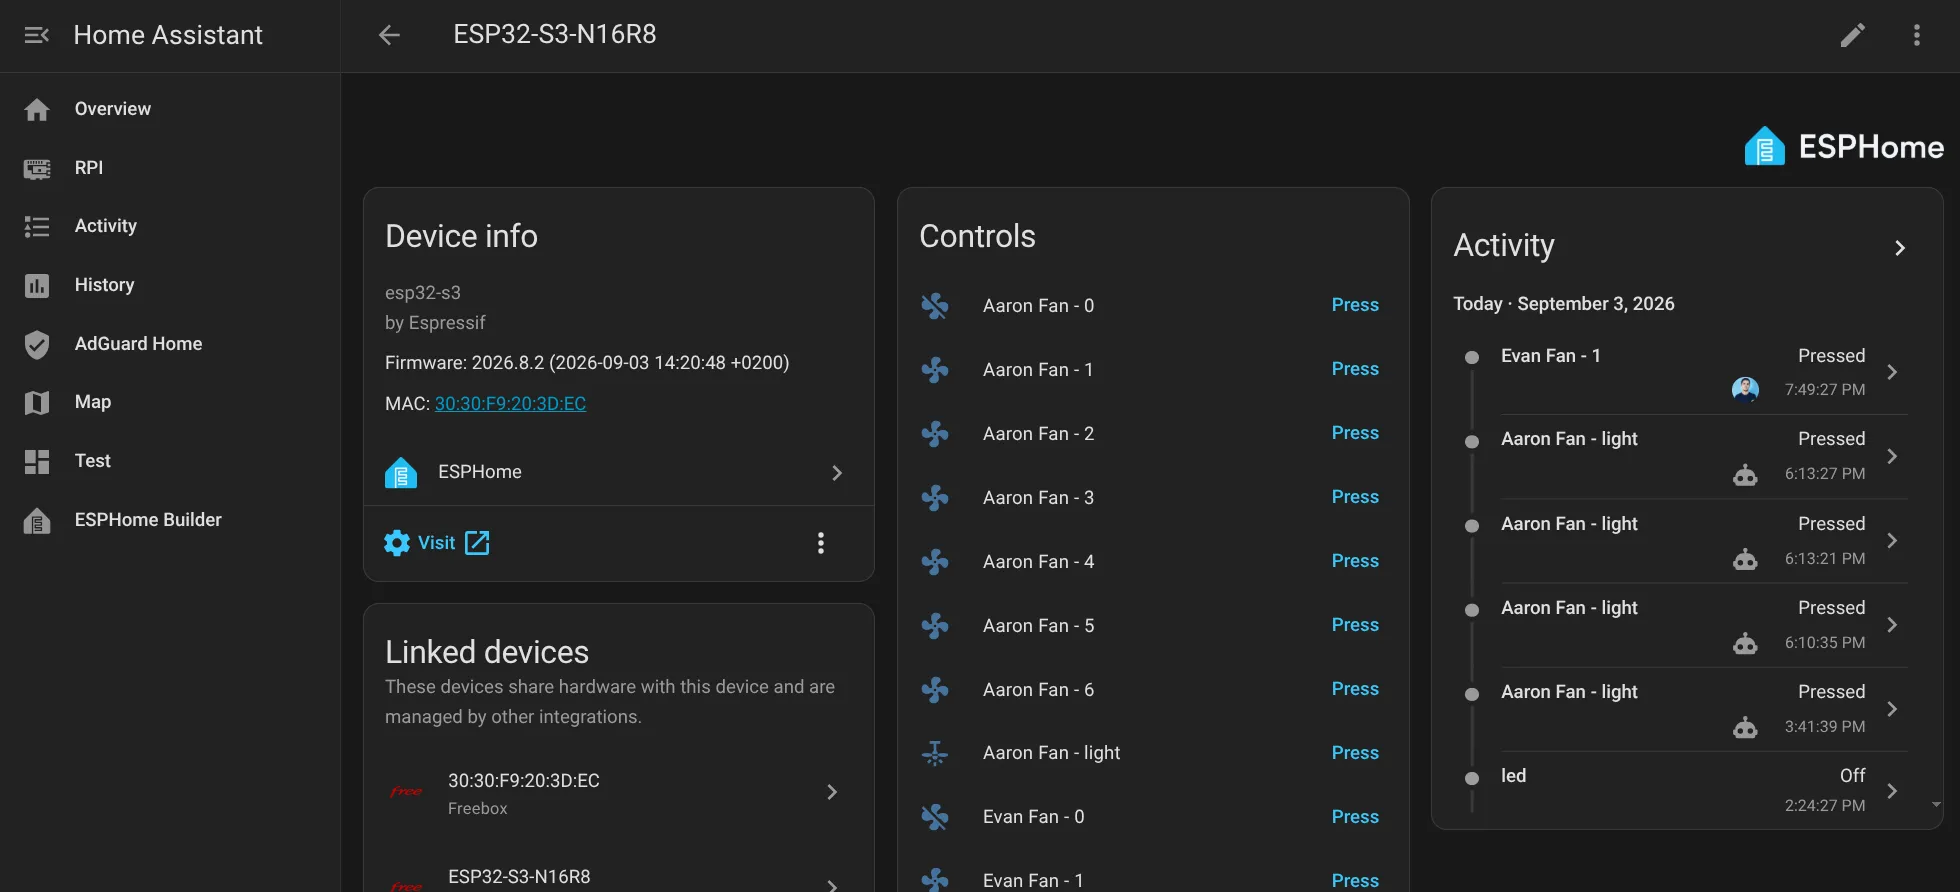Click Press for Aaron Fan - light
Screen dimensions: 1960x892
[1355, 753]
